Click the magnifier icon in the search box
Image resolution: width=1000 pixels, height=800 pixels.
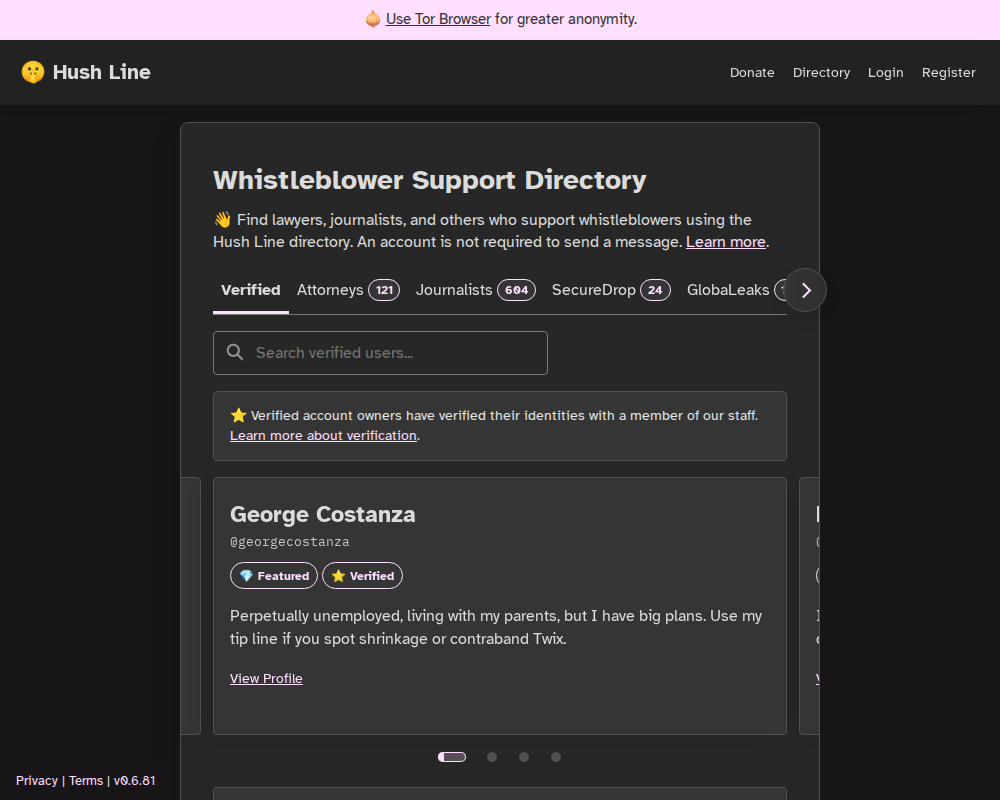[235, 352]
